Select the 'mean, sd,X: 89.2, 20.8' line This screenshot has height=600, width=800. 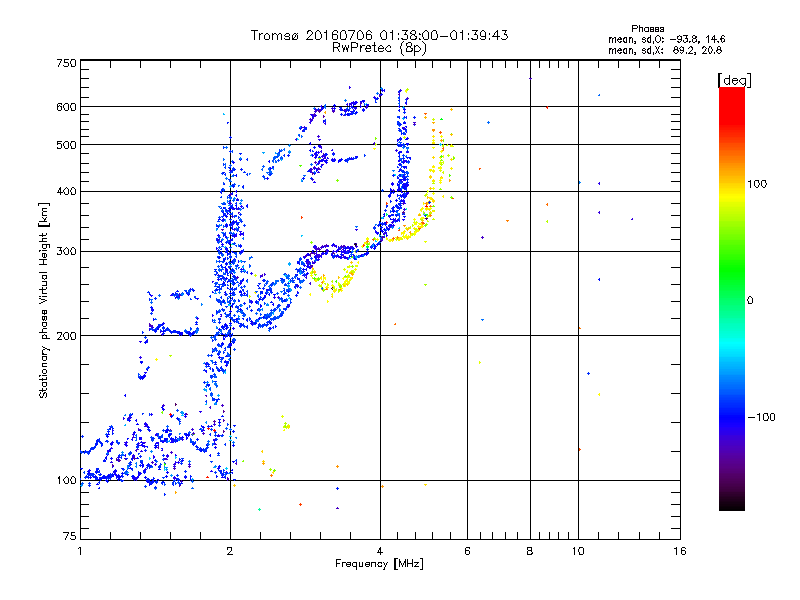click(665, 50)
